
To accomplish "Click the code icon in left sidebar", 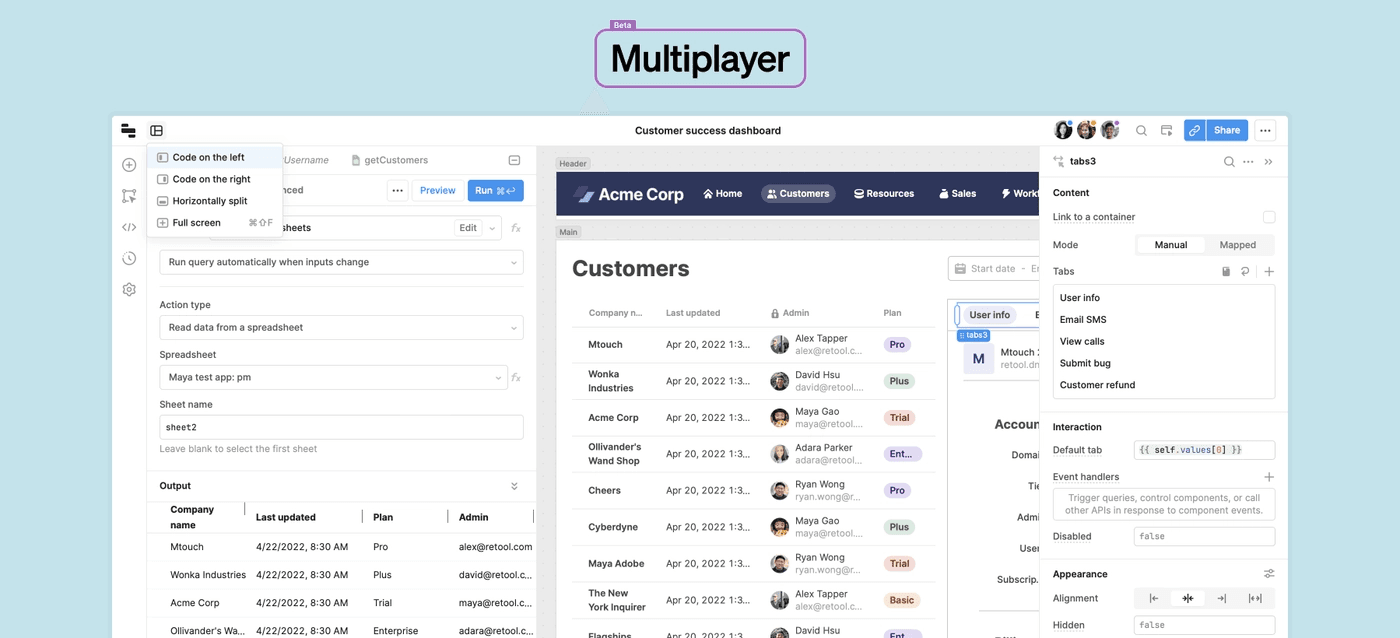I will click(x=129, y=227).
